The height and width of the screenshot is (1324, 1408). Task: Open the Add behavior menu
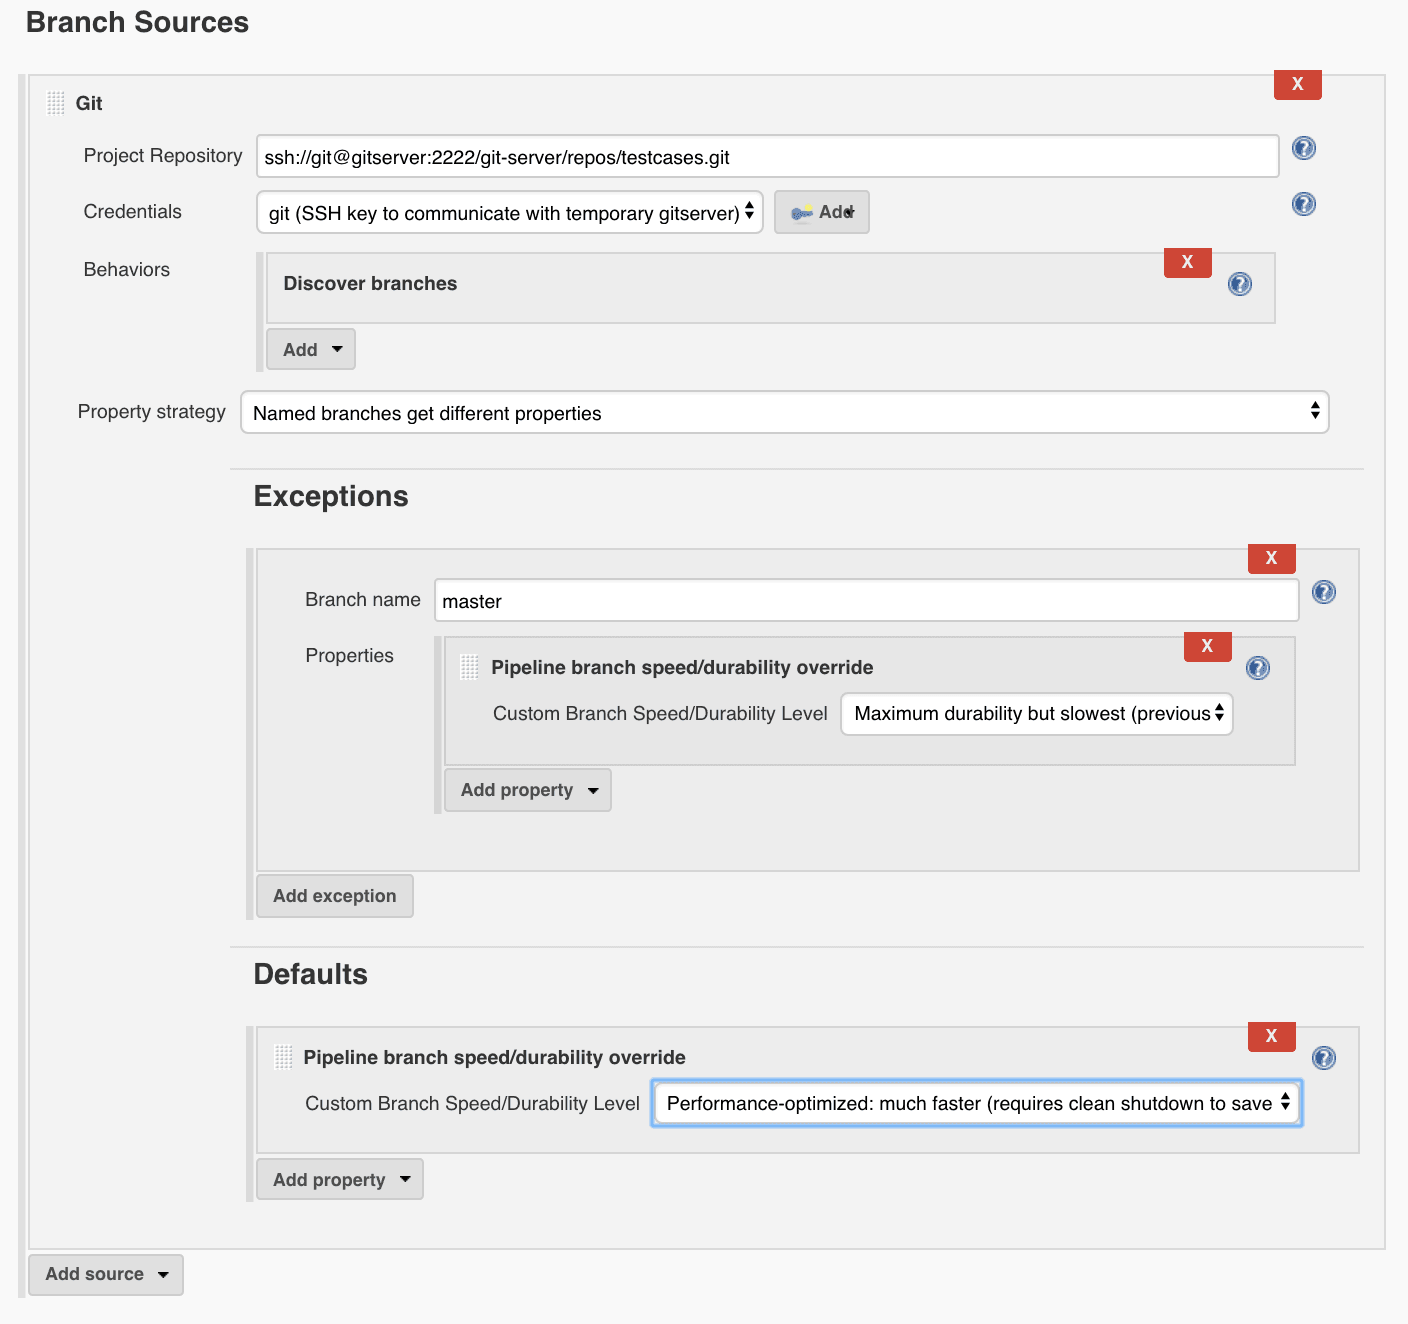tap(311, 349)
